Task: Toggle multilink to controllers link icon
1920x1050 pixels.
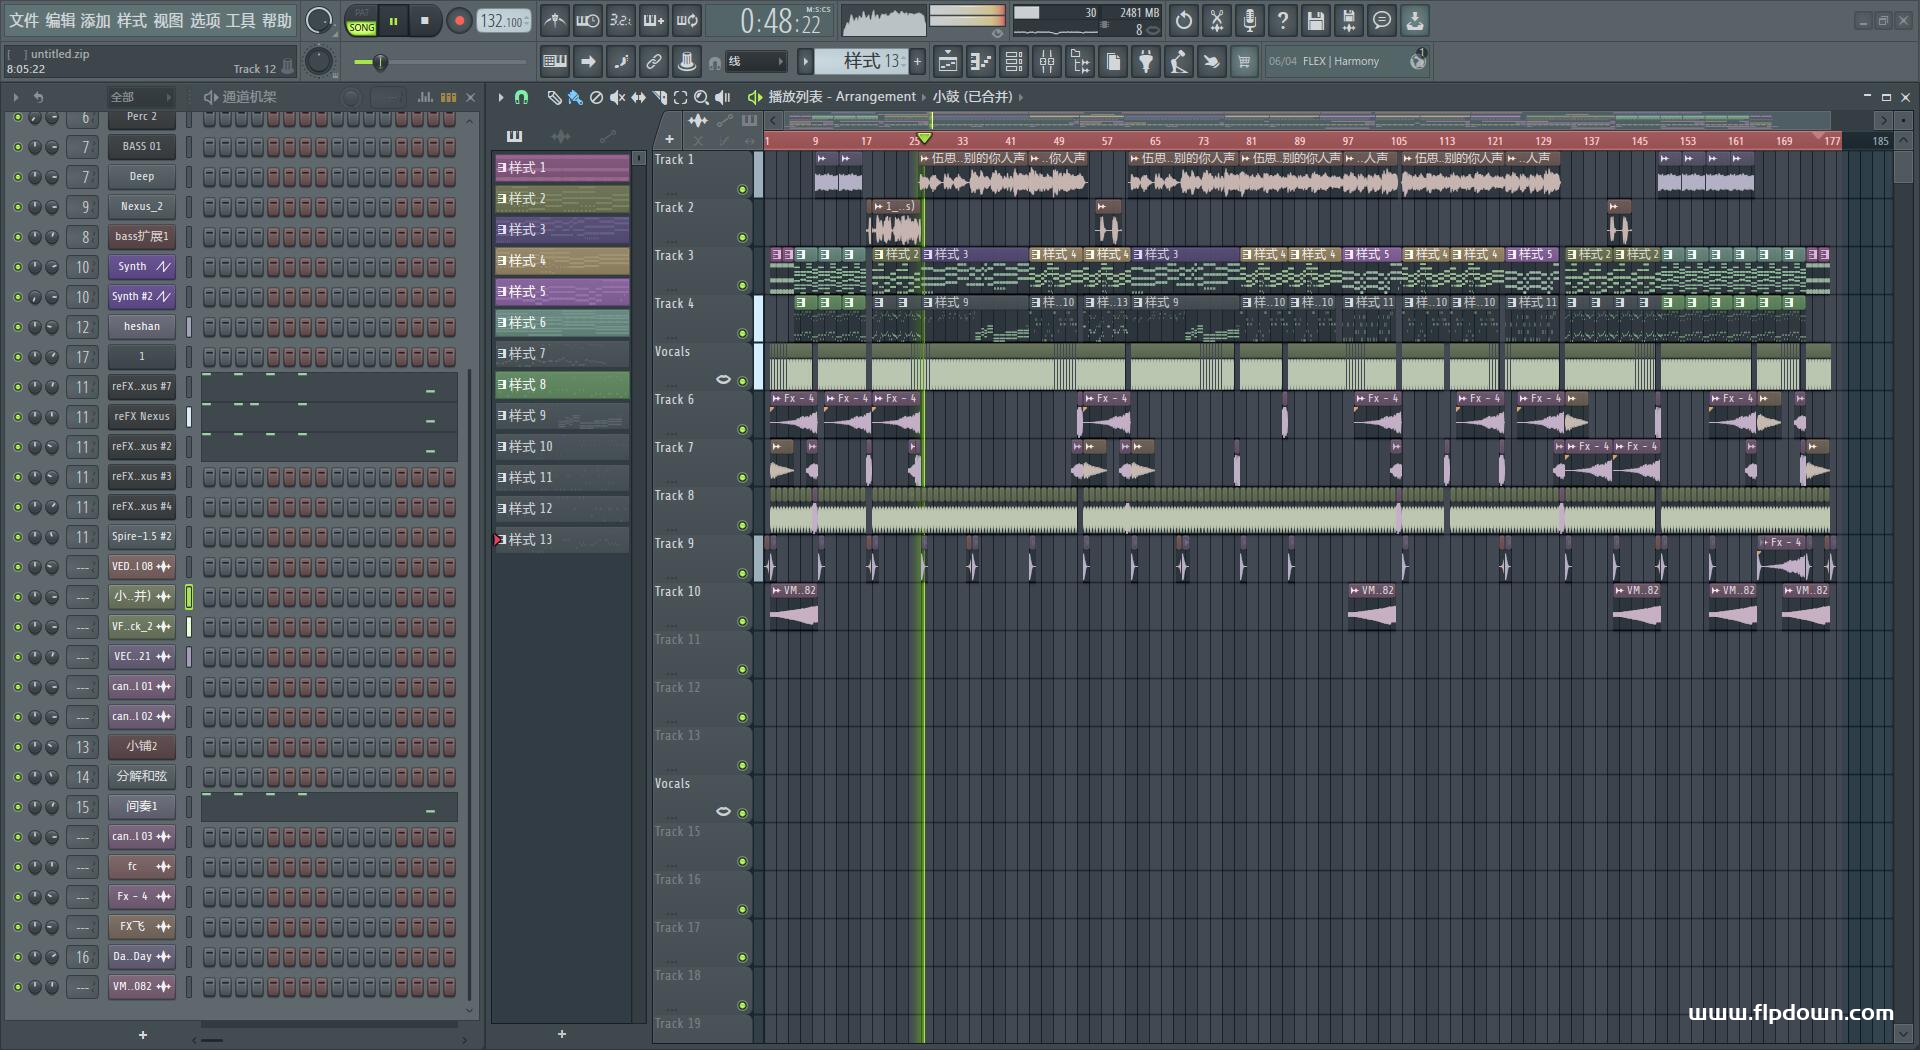Action: (654, 61)
